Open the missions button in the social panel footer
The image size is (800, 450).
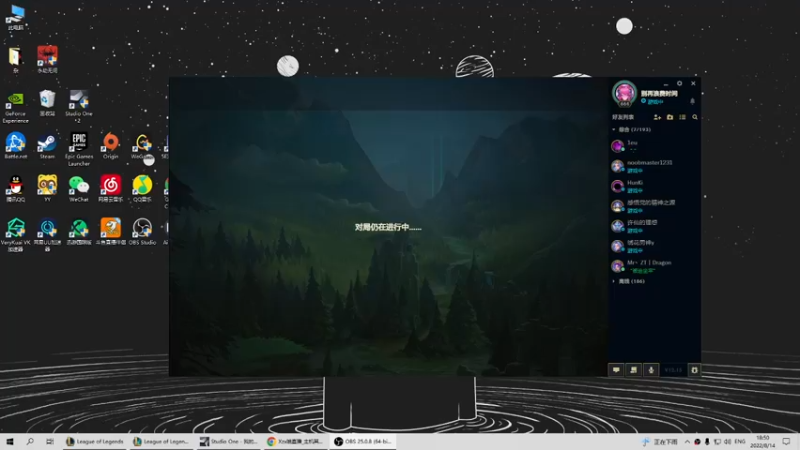click(634, 370)
